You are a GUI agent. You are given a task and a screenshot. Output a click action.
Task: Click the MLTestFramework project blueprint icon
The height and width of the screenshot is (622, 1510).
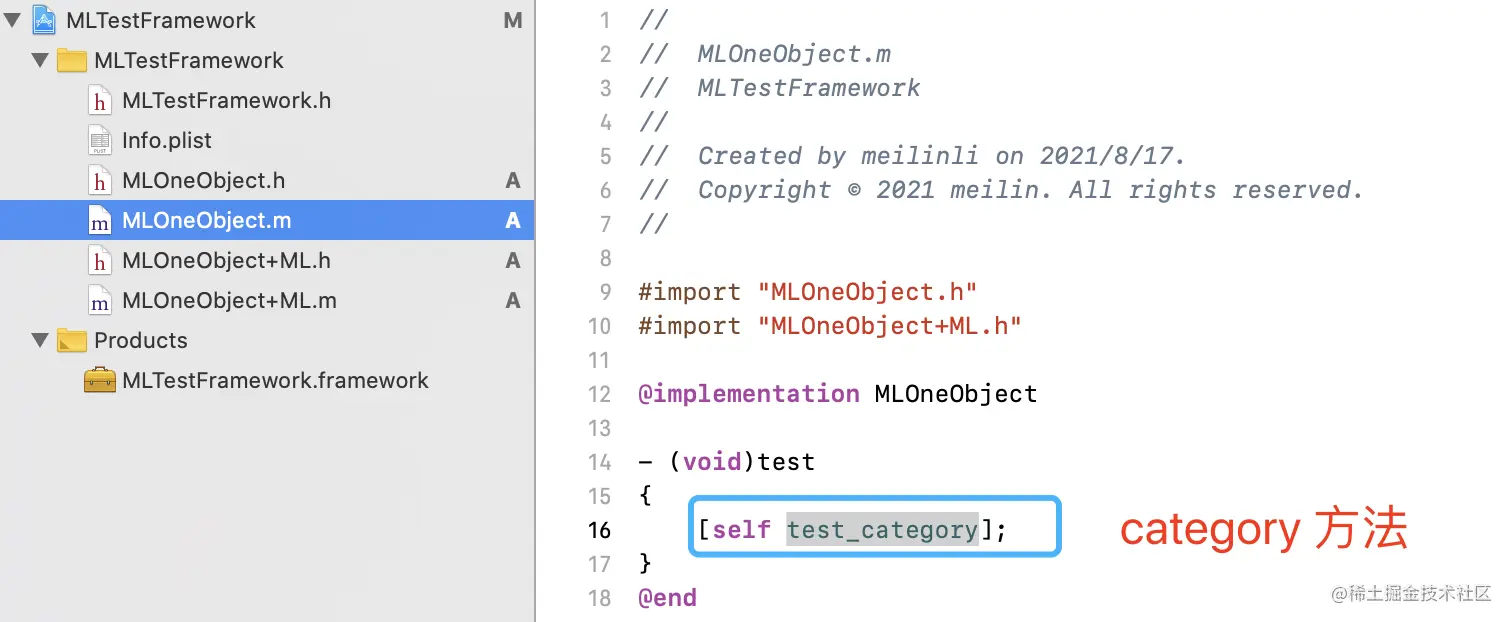(x=45, y=20)
